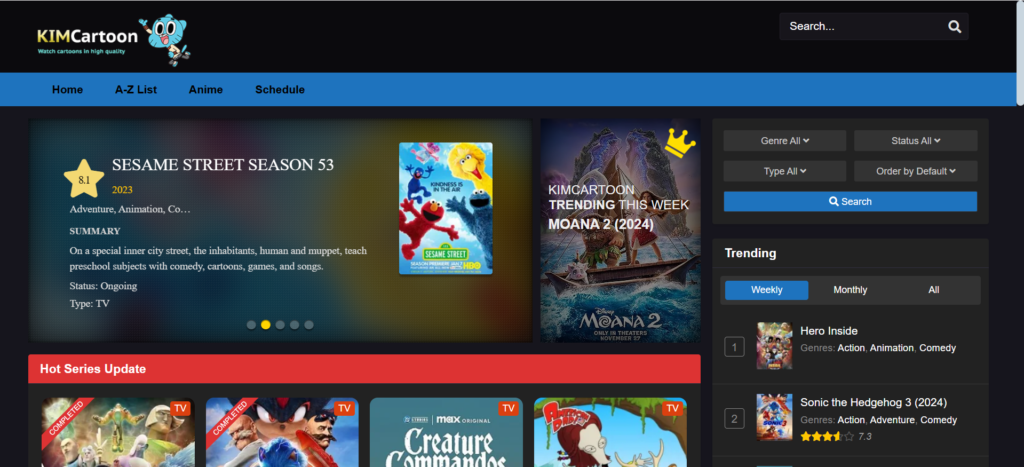Click the yellow crown icon on Moana banner
The height and width of the screenshot is (467, 1024).
coord(680,143)
